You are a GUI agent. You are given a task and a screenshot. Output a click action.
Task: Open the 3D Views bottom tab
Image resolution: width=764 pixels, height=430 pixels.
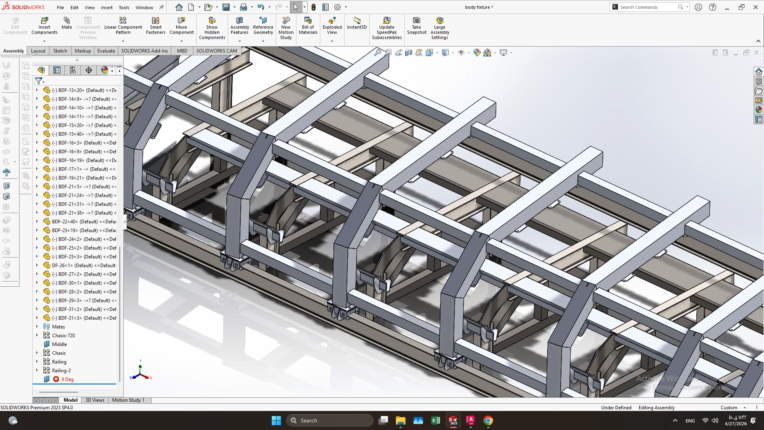[95, 400]
